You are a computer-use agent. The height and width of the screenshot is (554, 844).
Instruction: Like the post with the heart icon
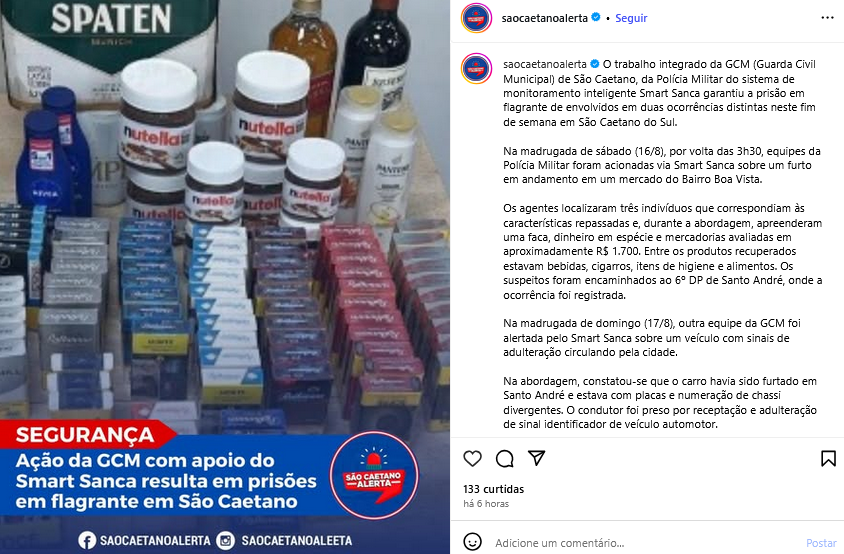point(473,459)
